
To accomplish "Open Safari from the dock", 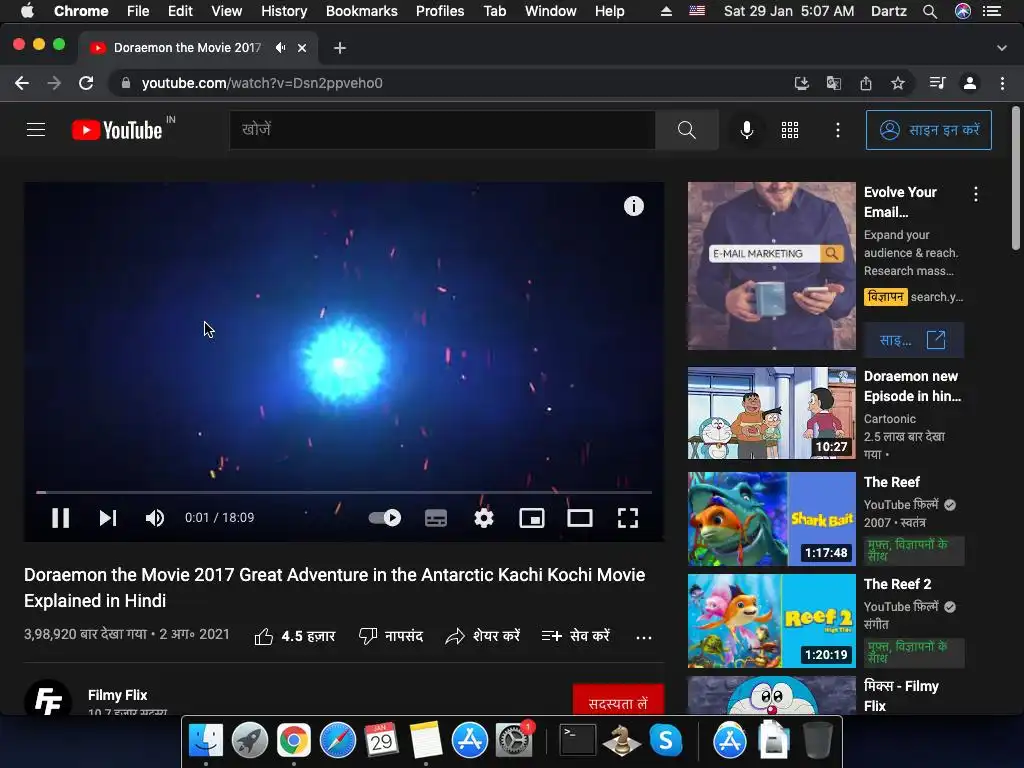I will click(338, 741).
